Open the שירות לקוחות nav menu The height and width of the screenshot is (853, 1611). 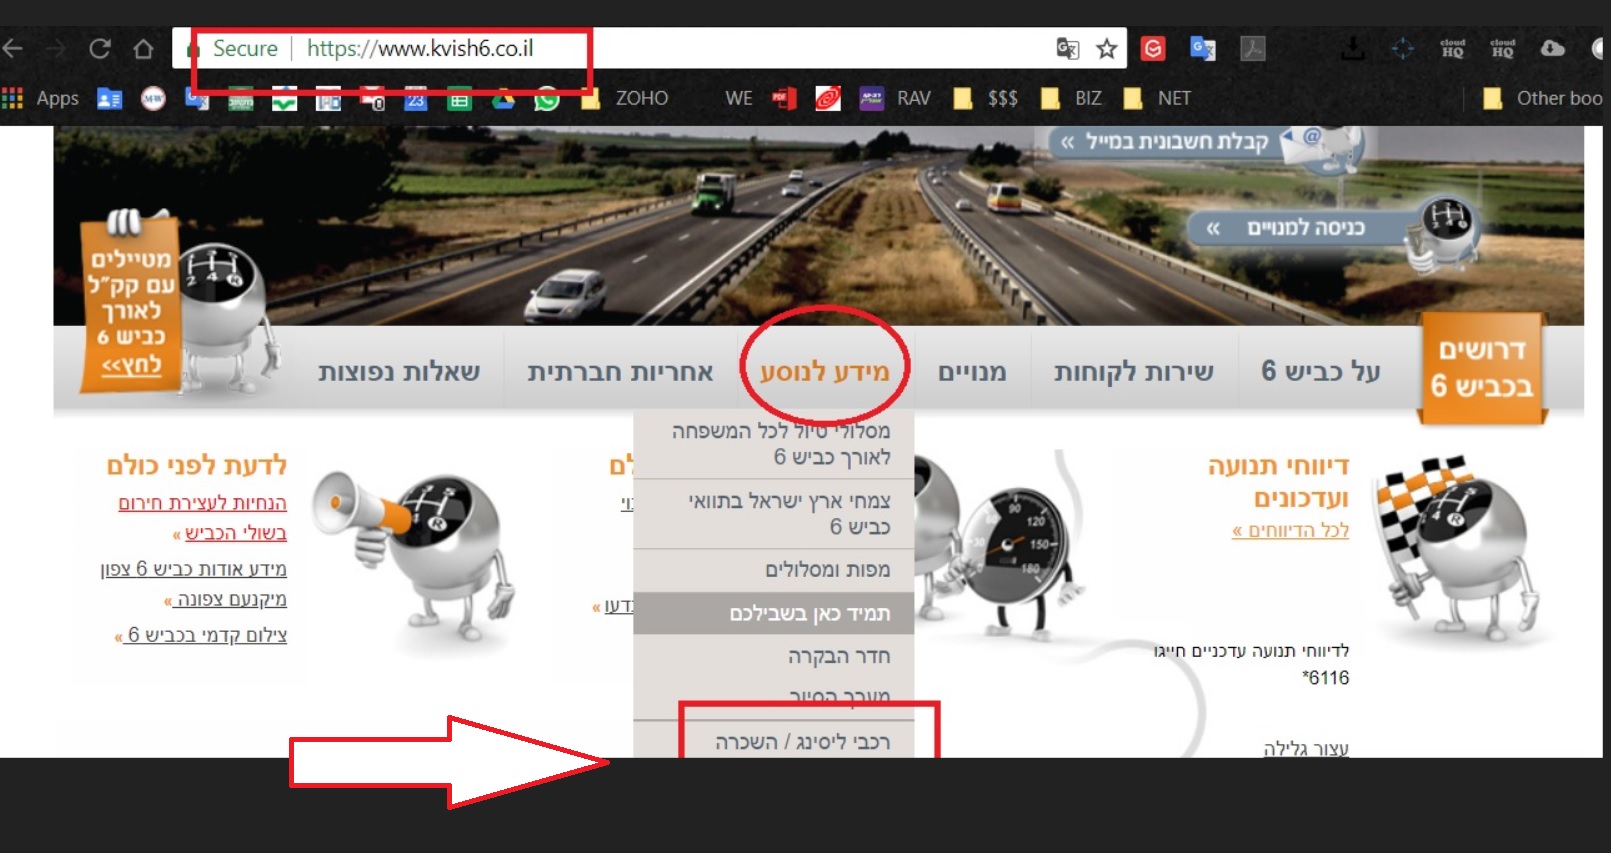1133,372
